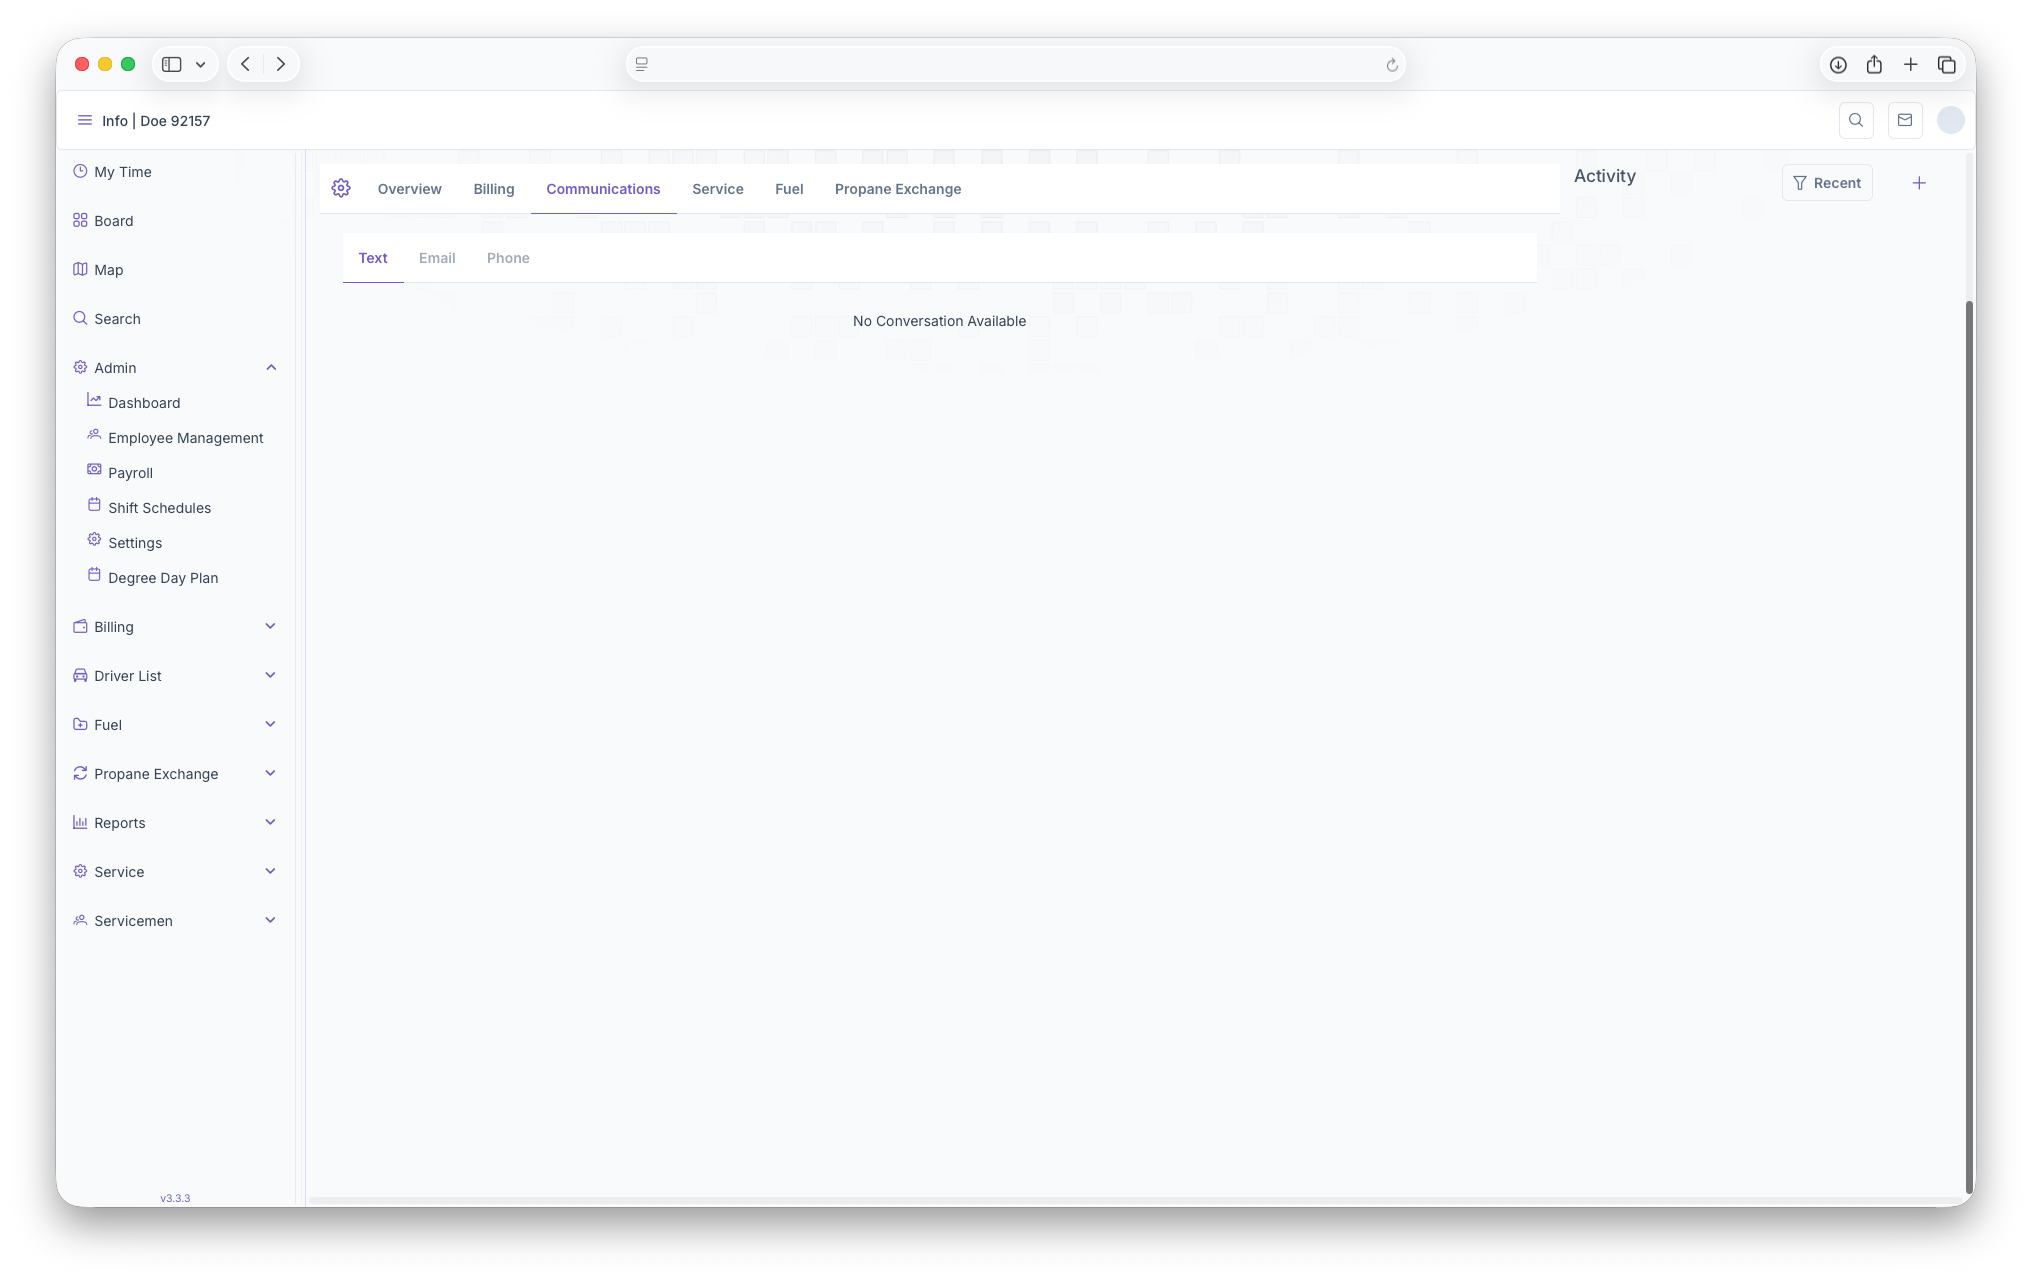Add new activity with the plus icon
The height and width of the screenshot is (1281, 2032).
click(1919, 183)
